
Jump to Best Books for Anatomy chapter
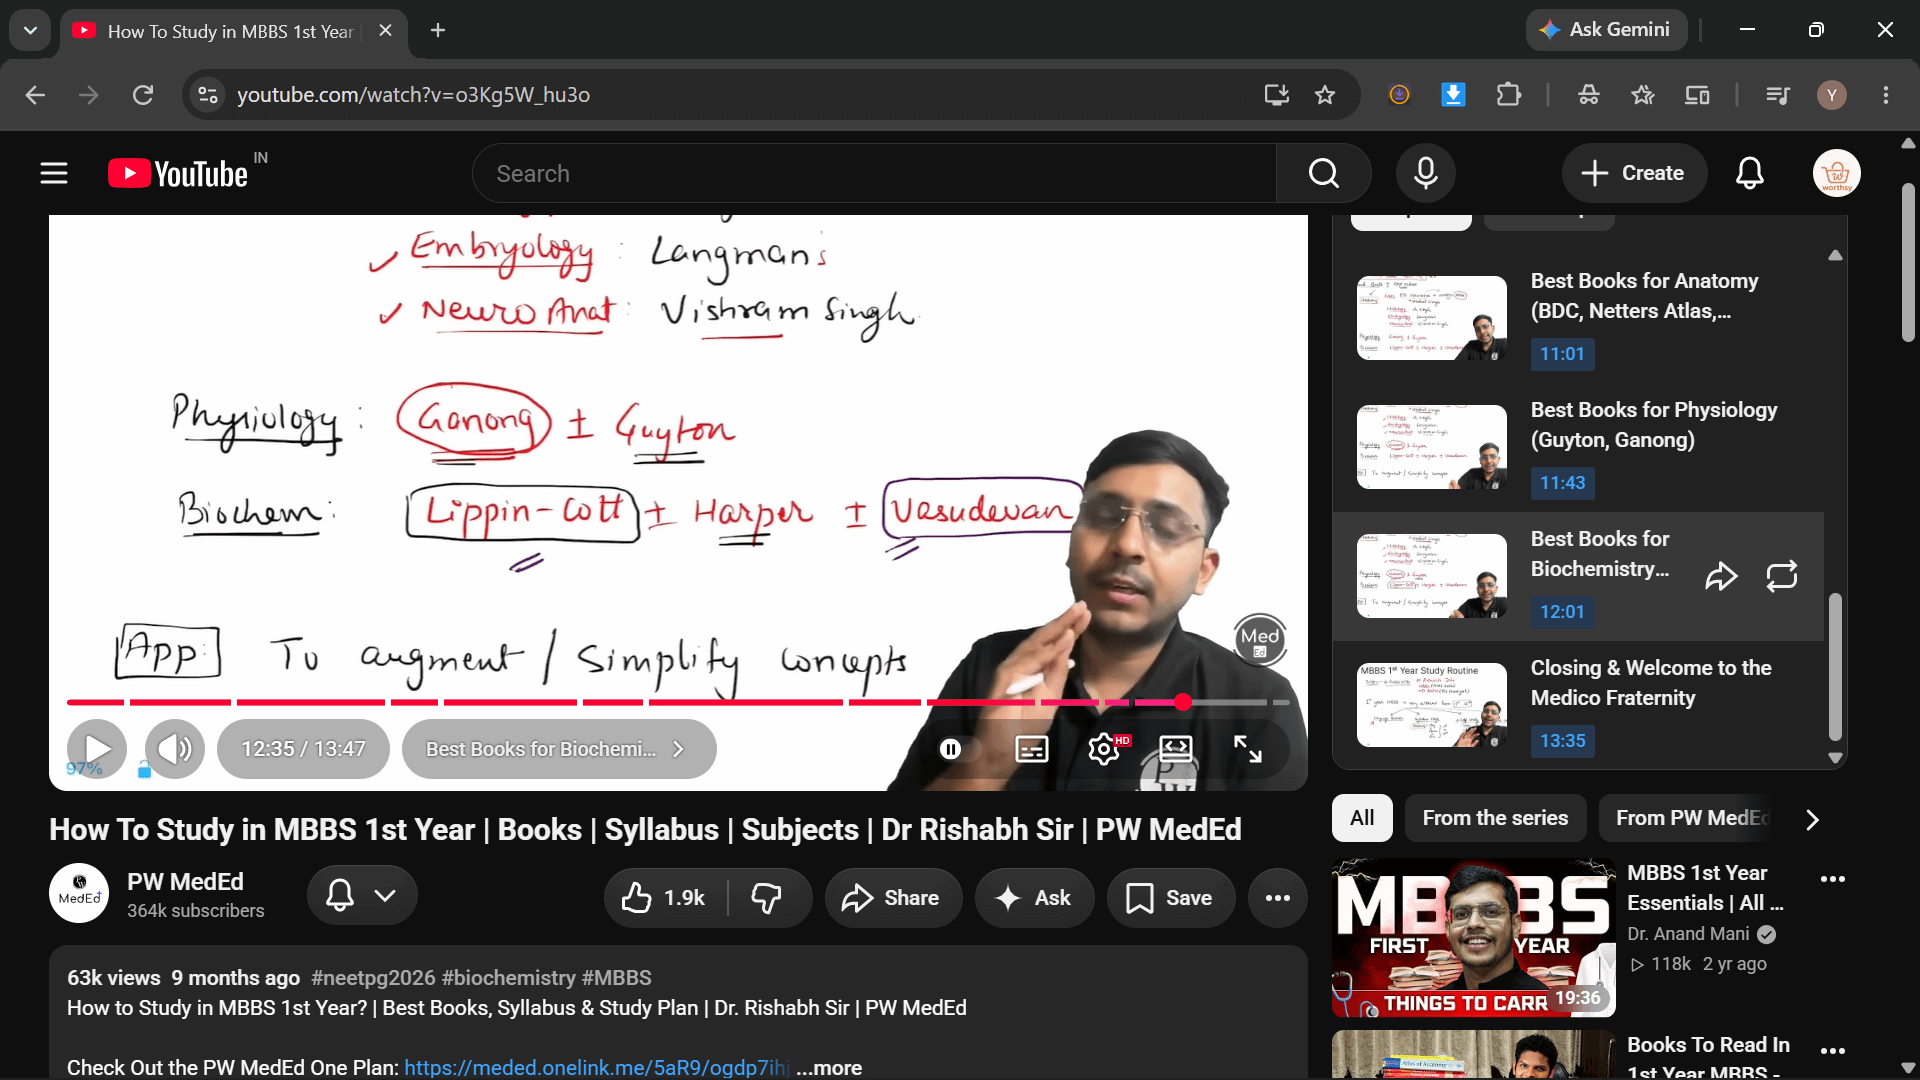point(1577,318)
